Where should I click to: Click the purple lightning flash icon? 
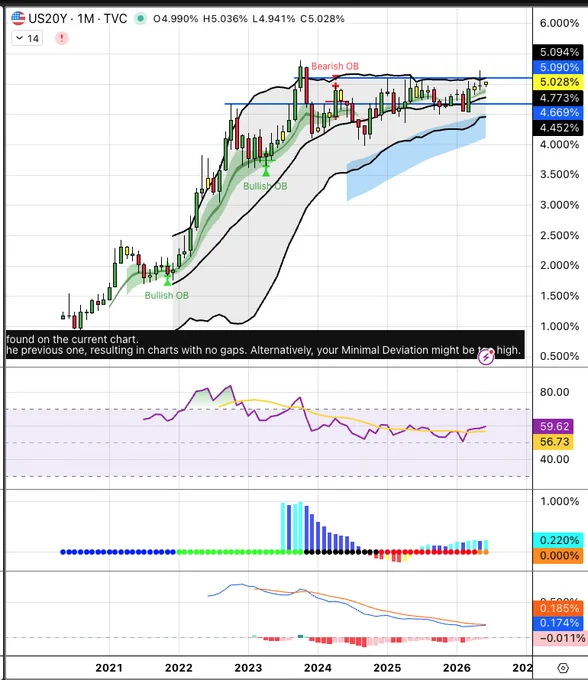pos(486,357)
